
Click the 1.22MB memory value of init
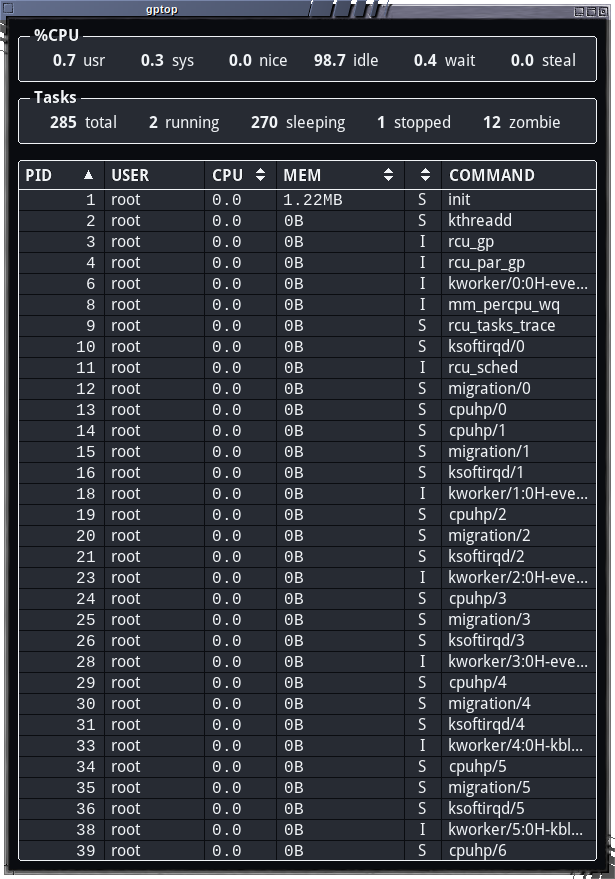coord(312,200)
